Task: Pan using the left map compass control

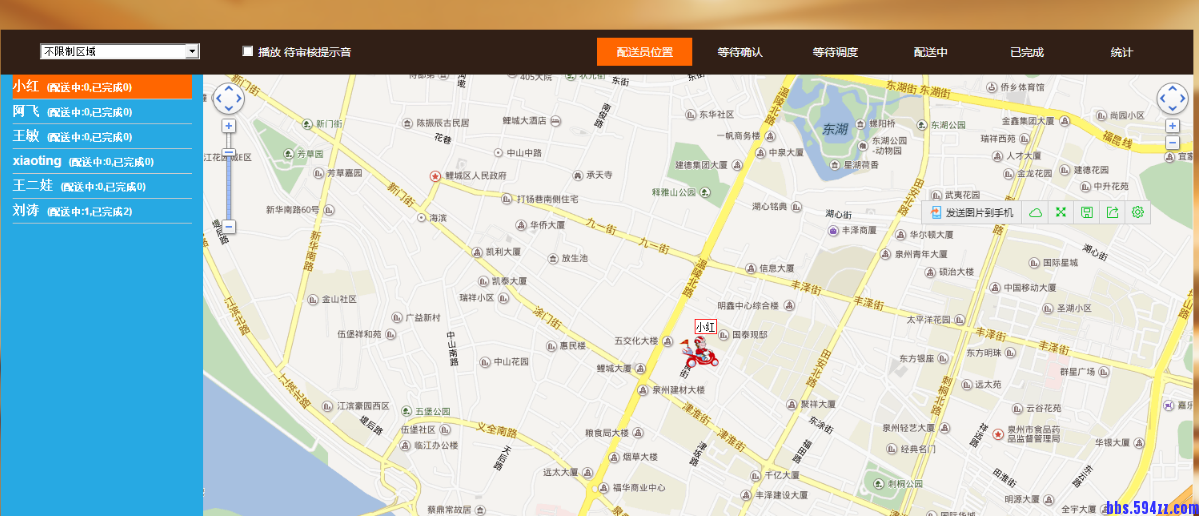Action: 228,98
